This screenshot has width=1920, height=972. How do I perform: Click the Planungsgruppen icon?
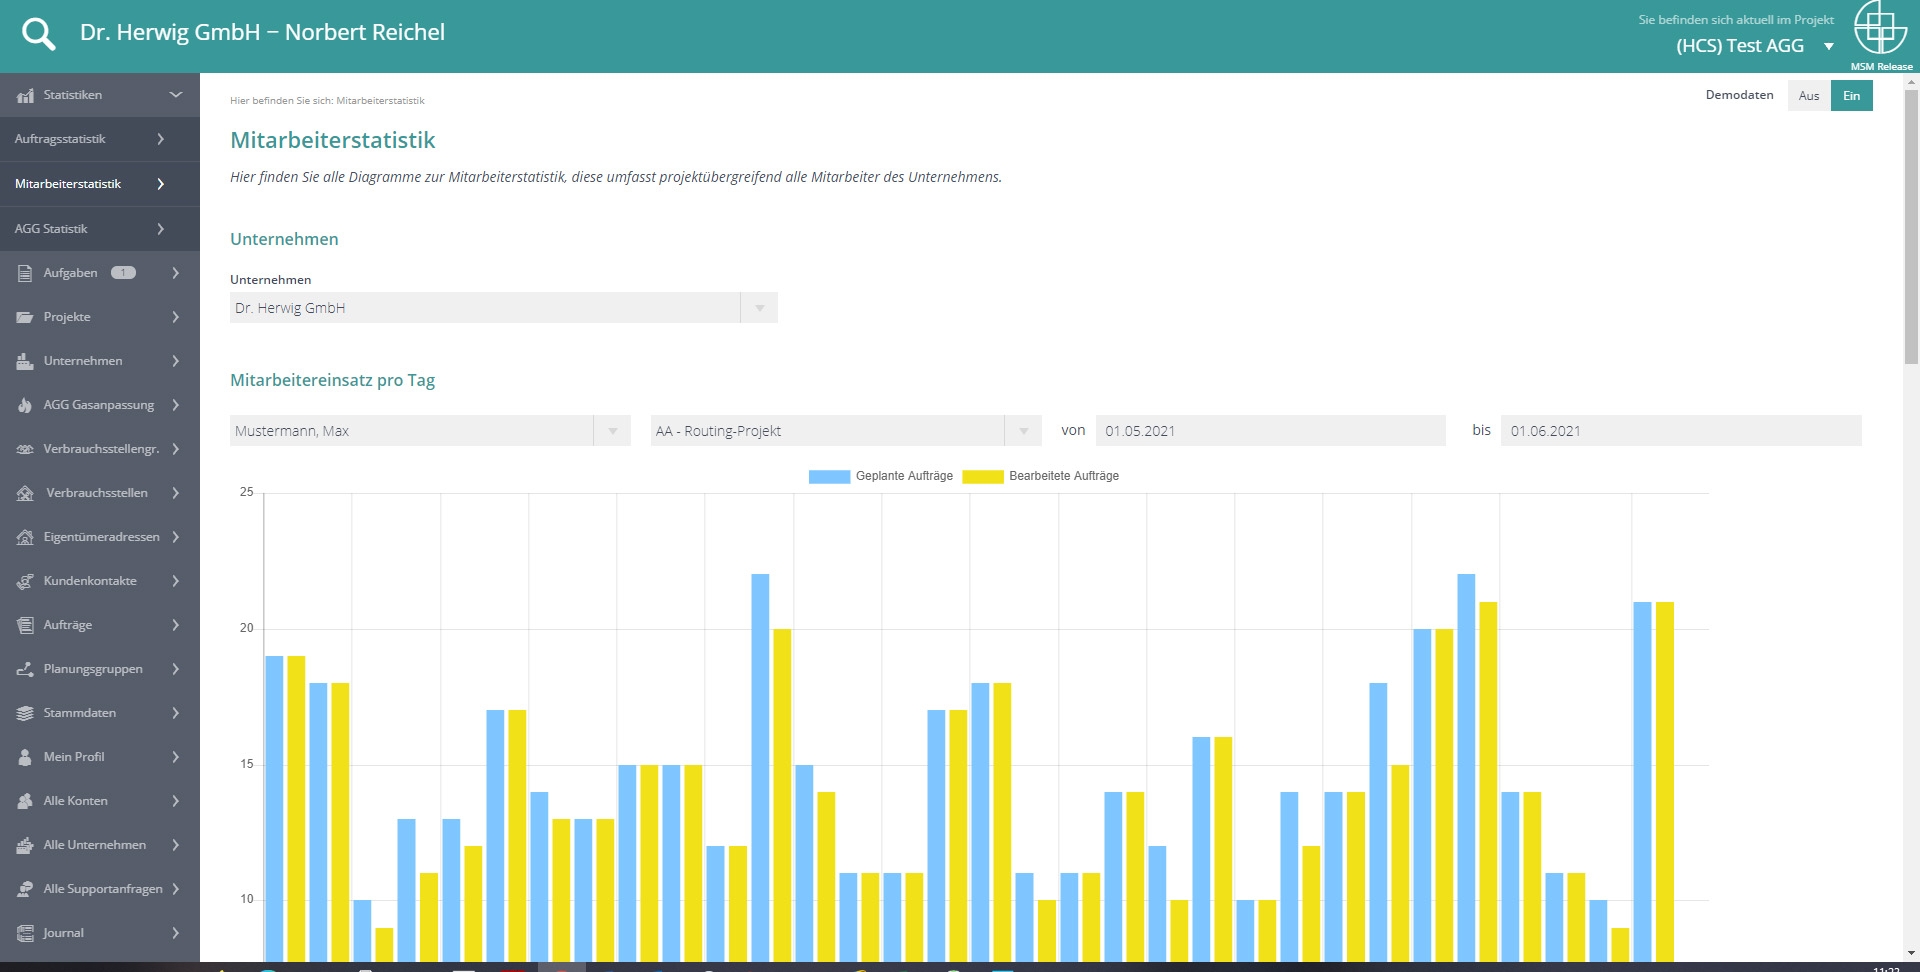pos(25,669)
